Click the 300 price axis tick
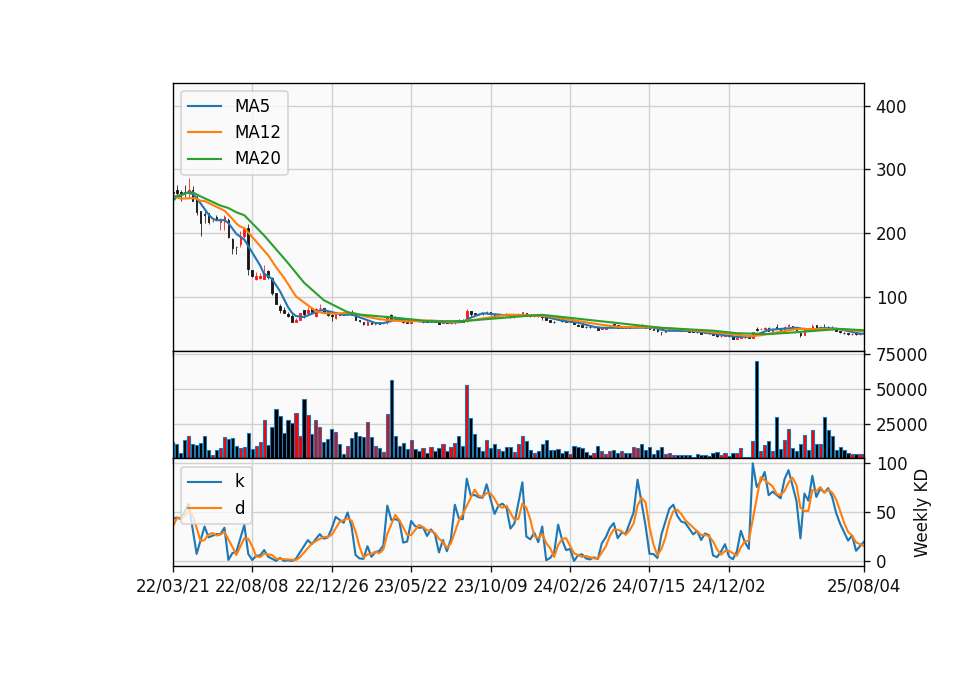The width and height of the screenshot is (960, 690). (x=891, y=170)
